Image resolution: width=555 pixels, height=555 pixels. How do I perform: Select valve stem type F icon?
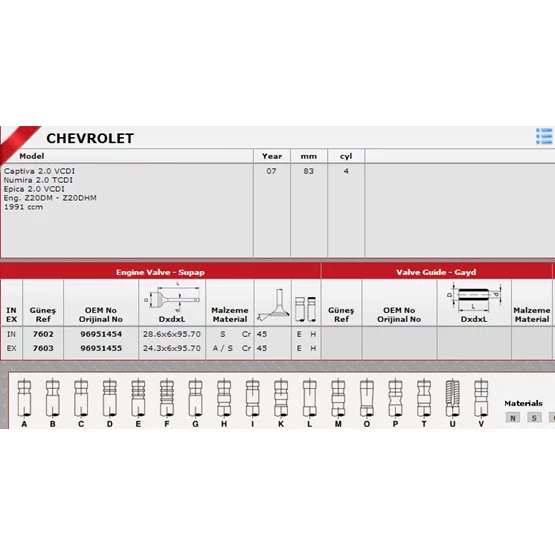pos(167,398)
